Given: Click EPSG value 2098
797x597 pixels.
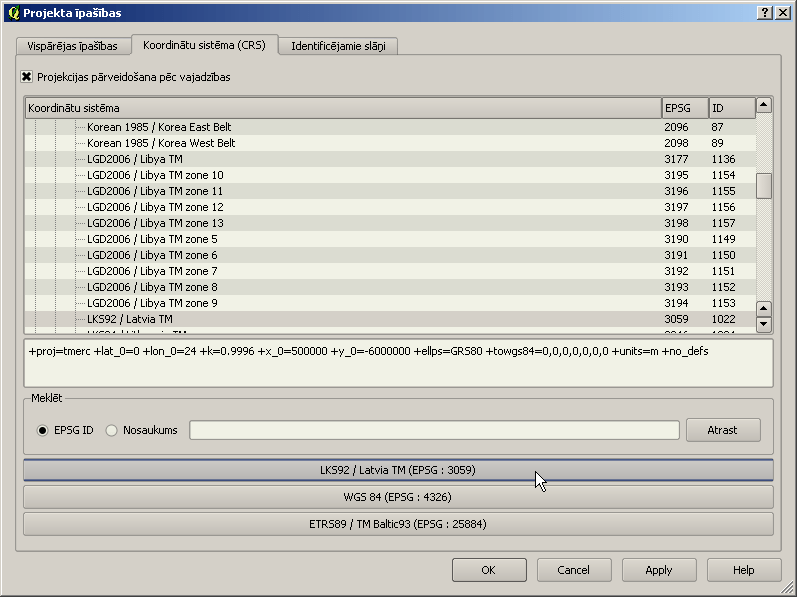Looking at the screenshot, I should point(677,143).
